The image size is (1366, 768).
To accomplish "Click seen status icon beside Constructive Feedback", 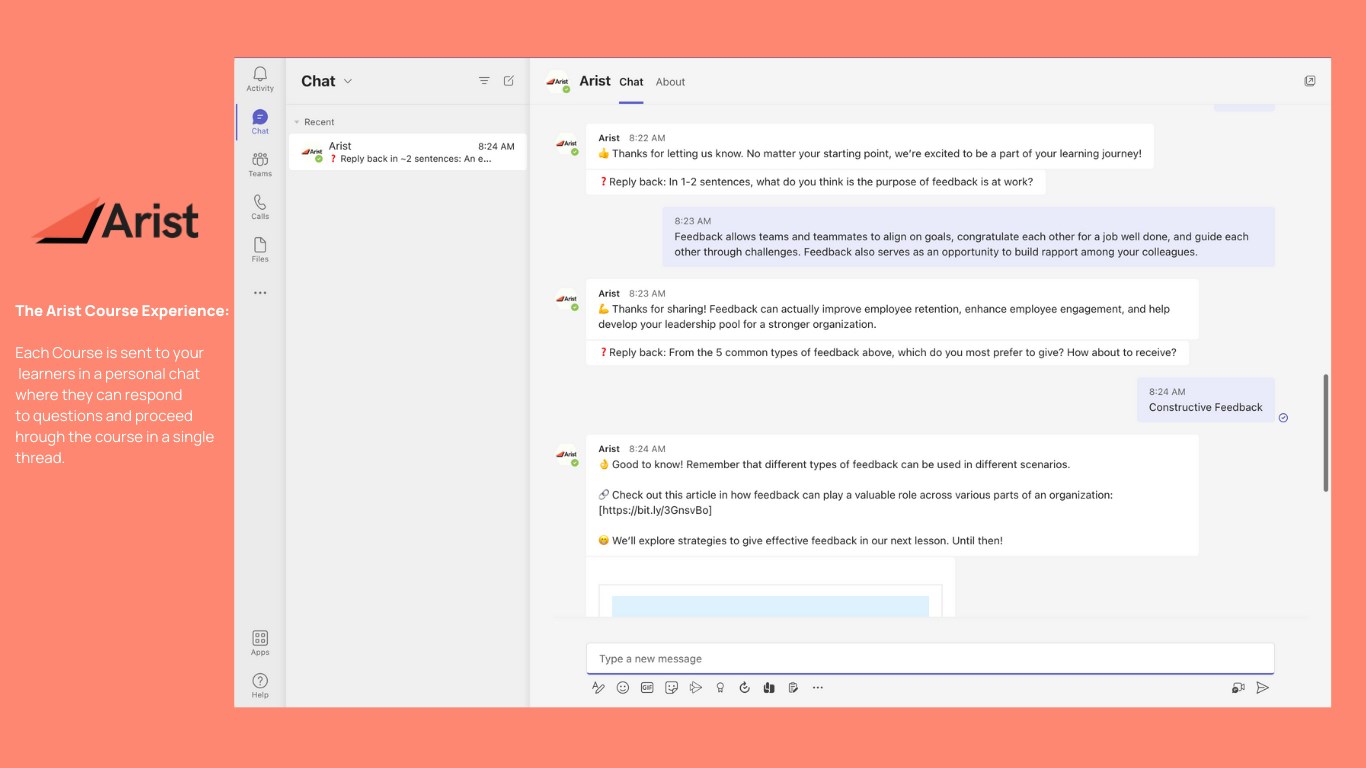I will pos(1284,418).
